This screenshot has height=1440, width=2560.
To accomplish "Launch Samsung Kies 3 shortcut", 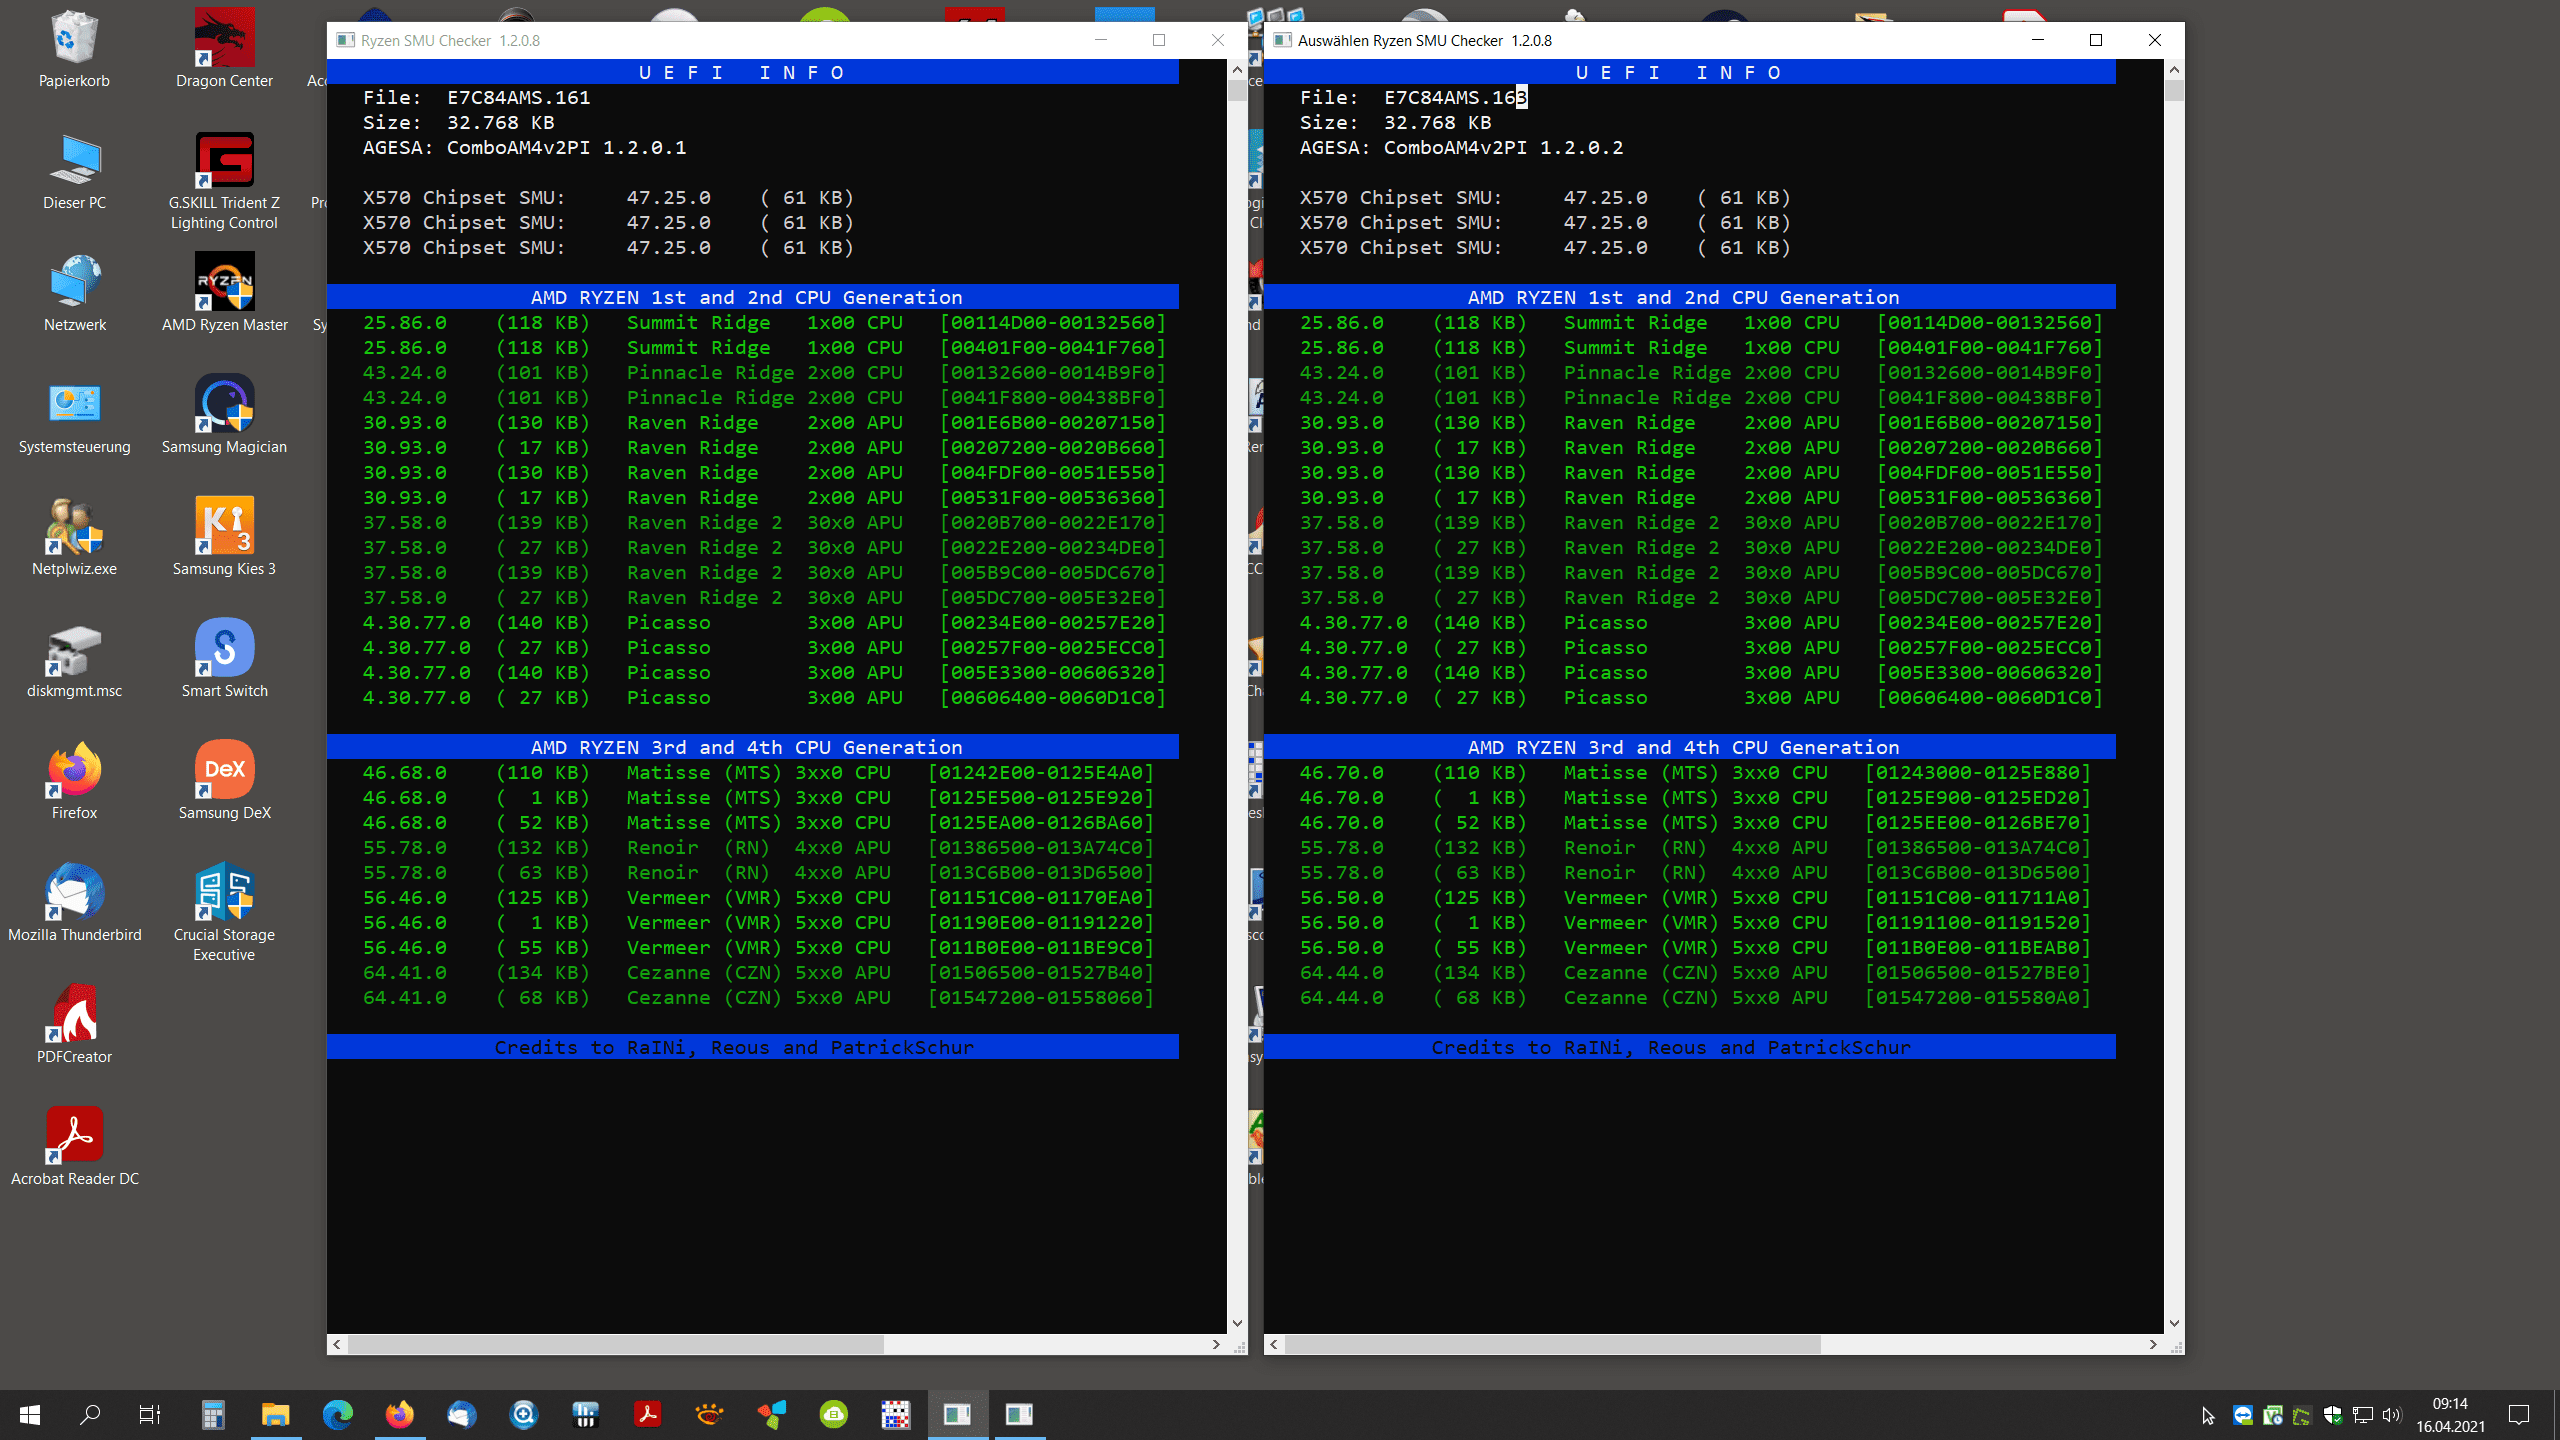I will [224, 538].
